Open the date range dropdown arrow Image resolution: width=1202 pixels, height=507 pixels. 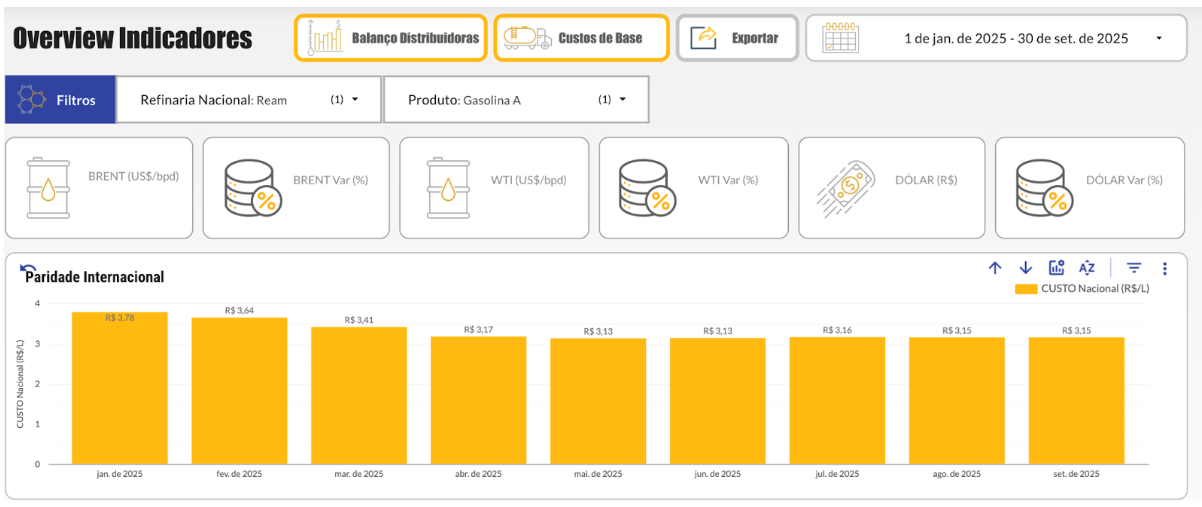(x=1158, y=39)
